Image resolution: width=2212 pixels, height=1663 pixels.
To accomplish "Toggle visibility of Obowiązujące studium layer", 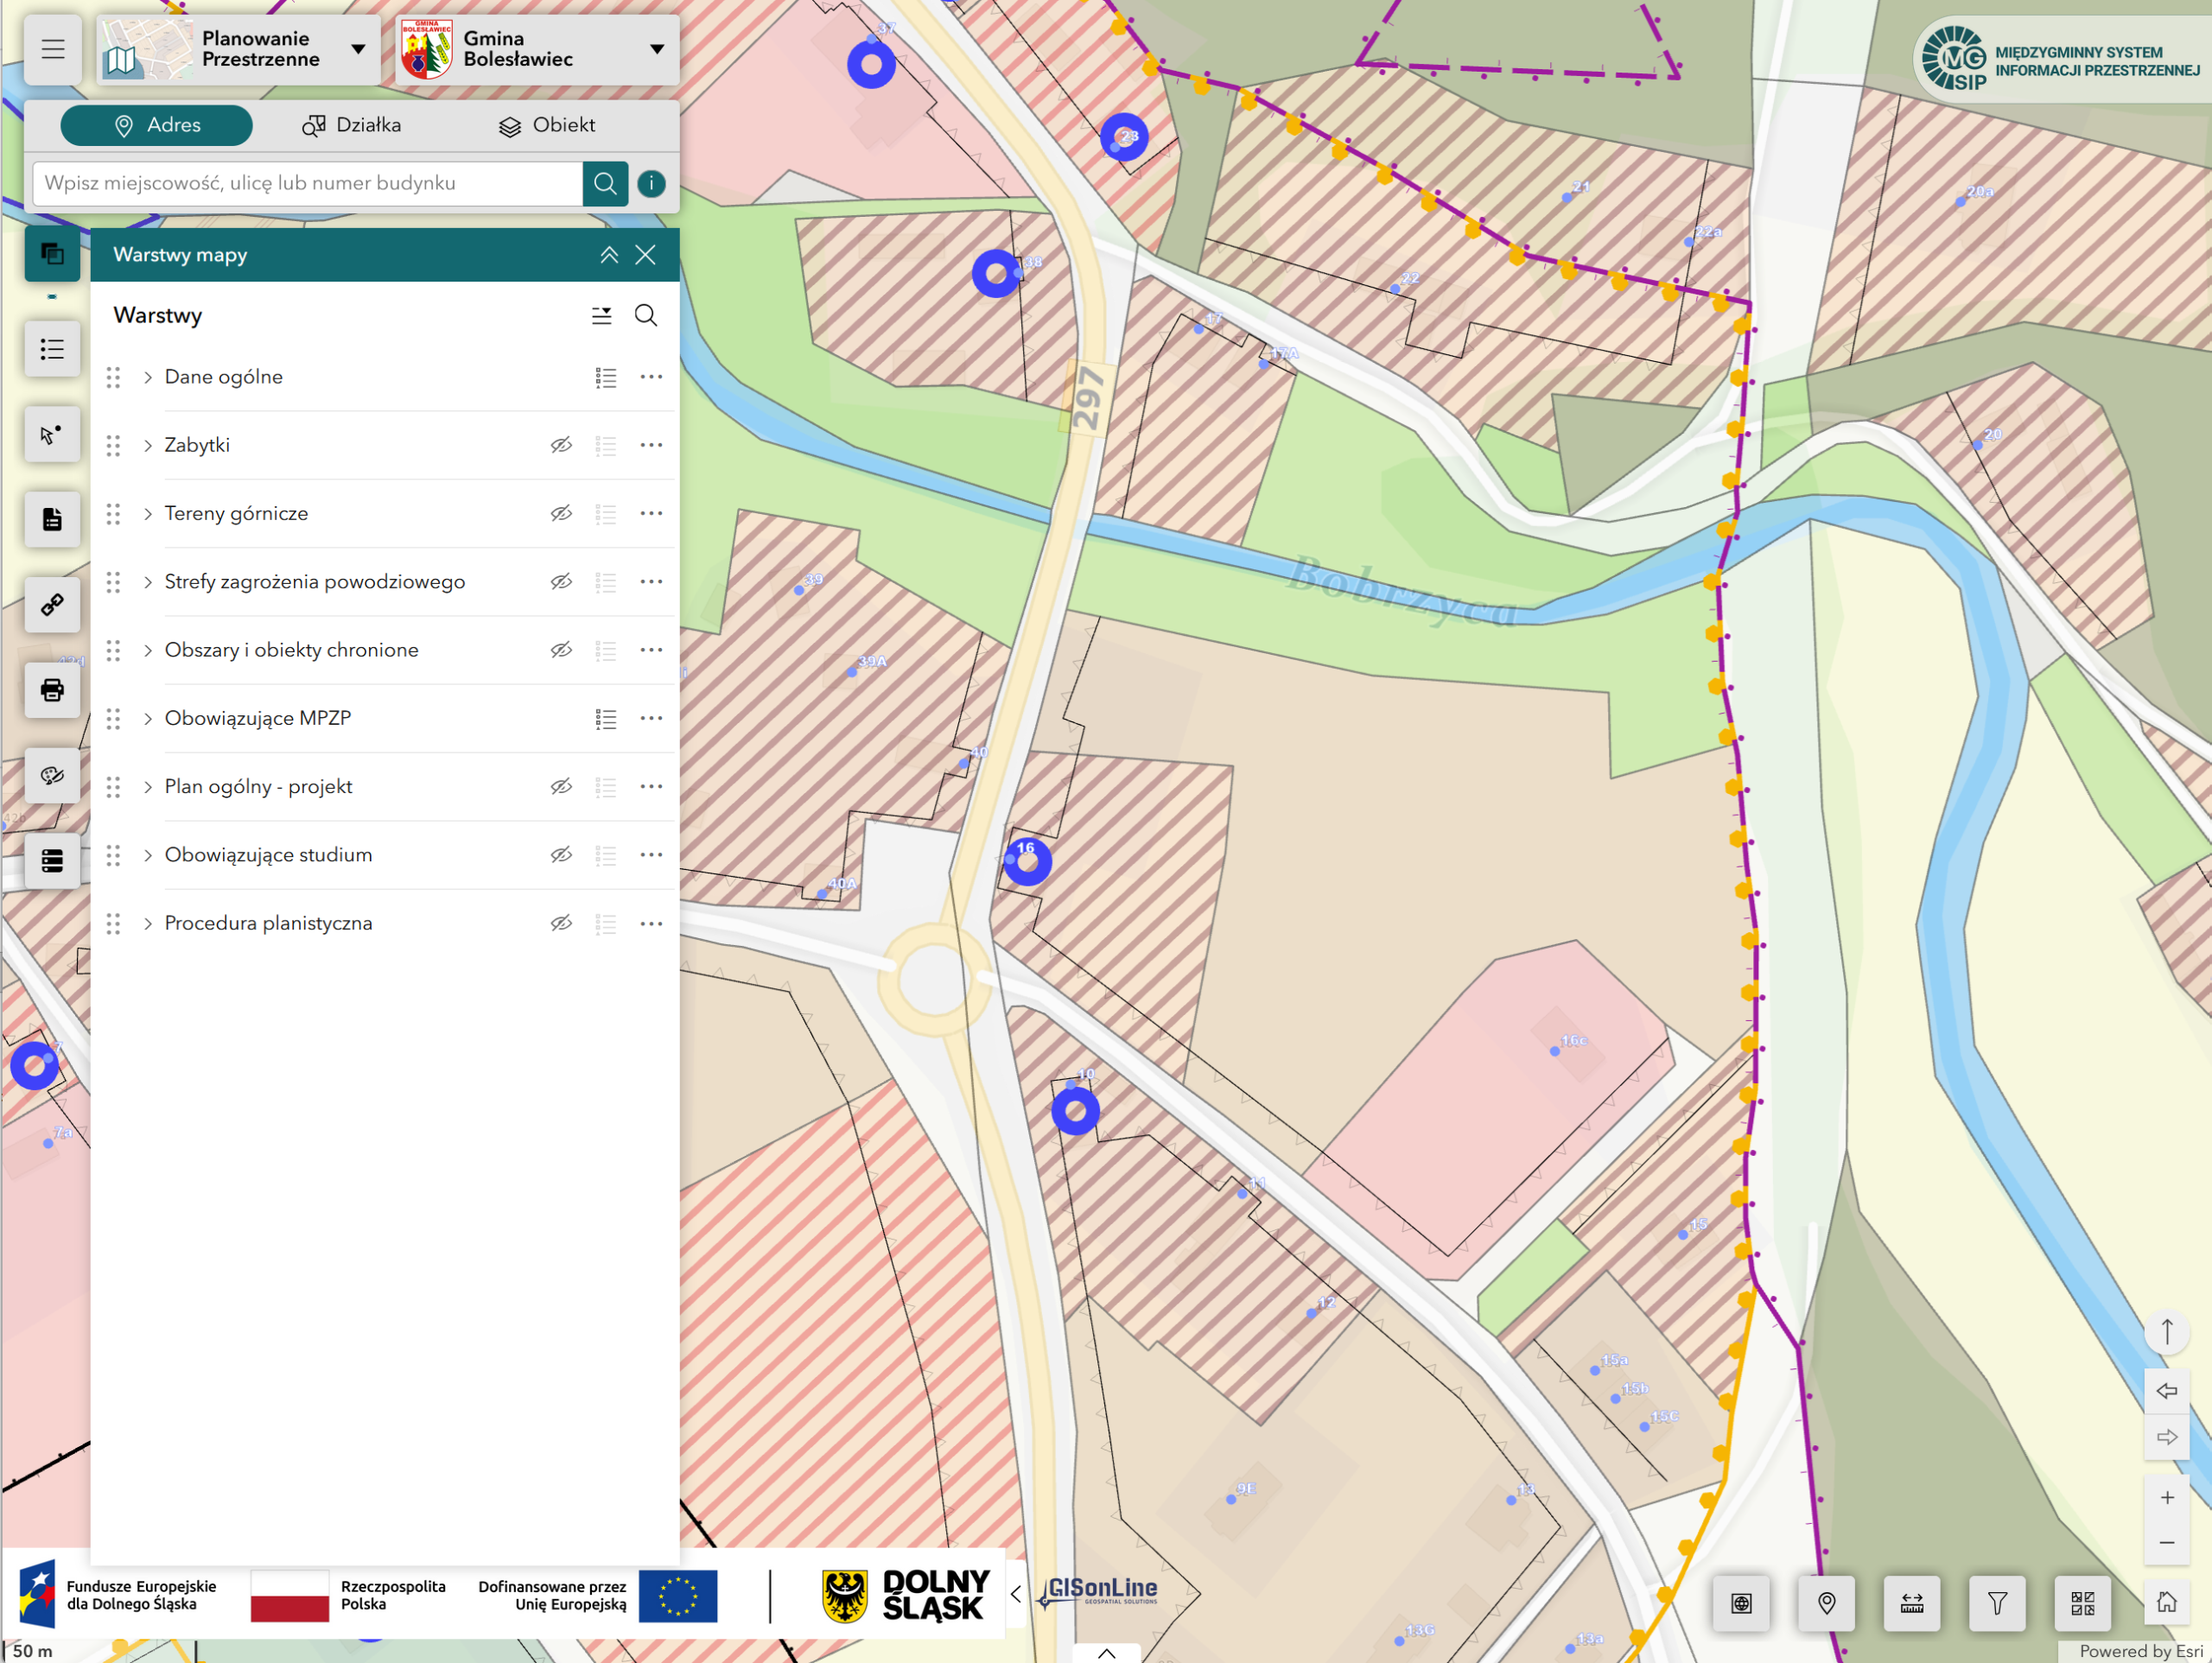I will coord(561,855).
